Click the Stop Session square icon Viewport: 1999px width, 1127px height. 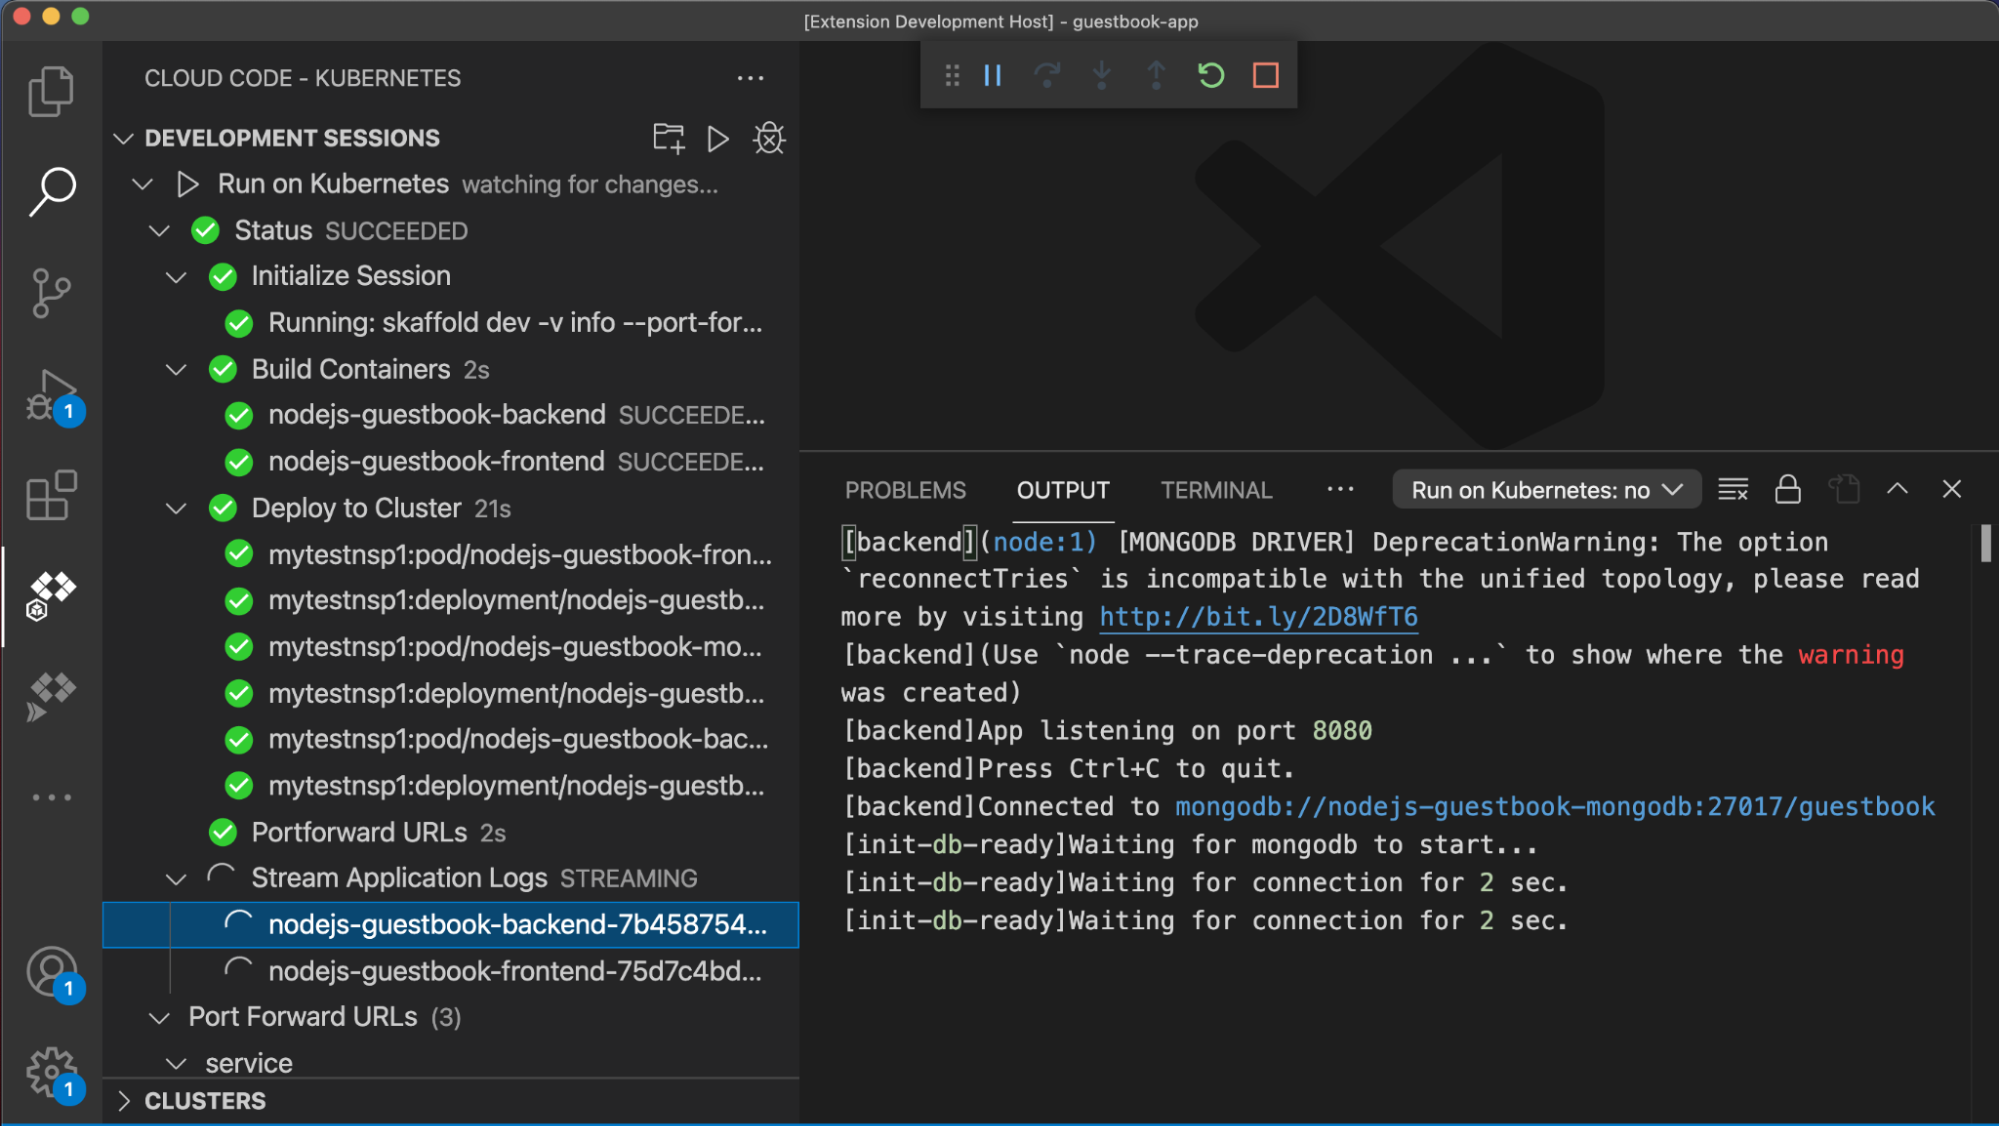(x=1262, y=74)
